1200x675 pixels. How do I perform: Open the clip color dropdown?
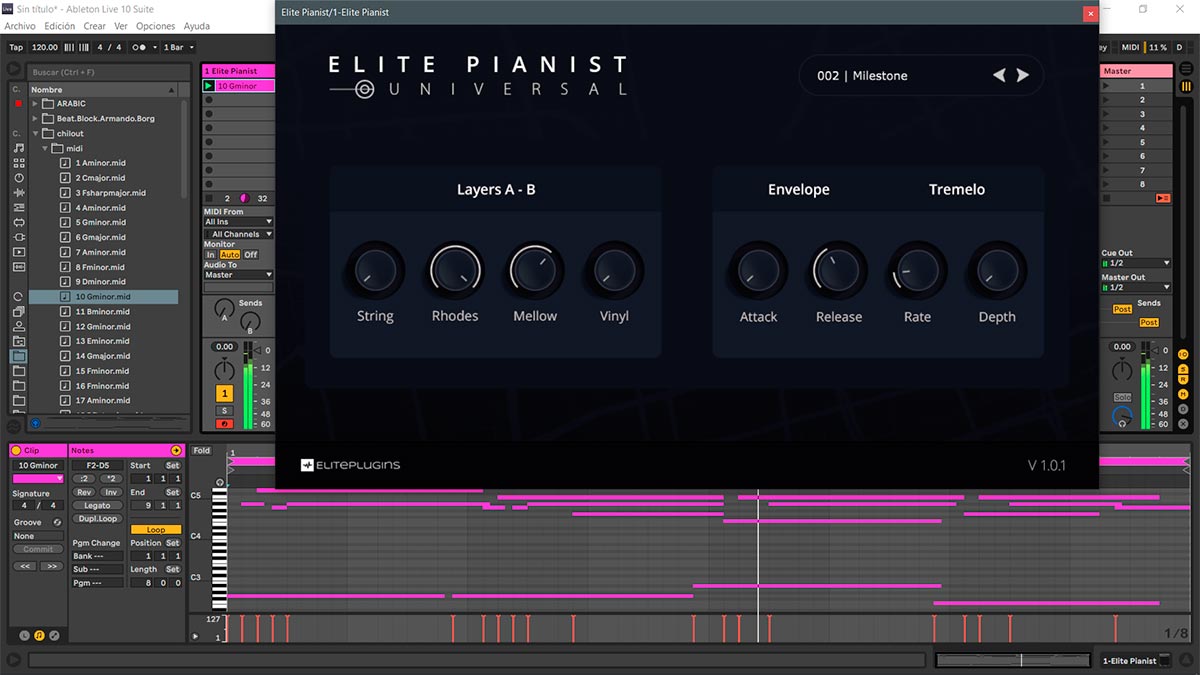pyautogui.click(x=38, y=479)
